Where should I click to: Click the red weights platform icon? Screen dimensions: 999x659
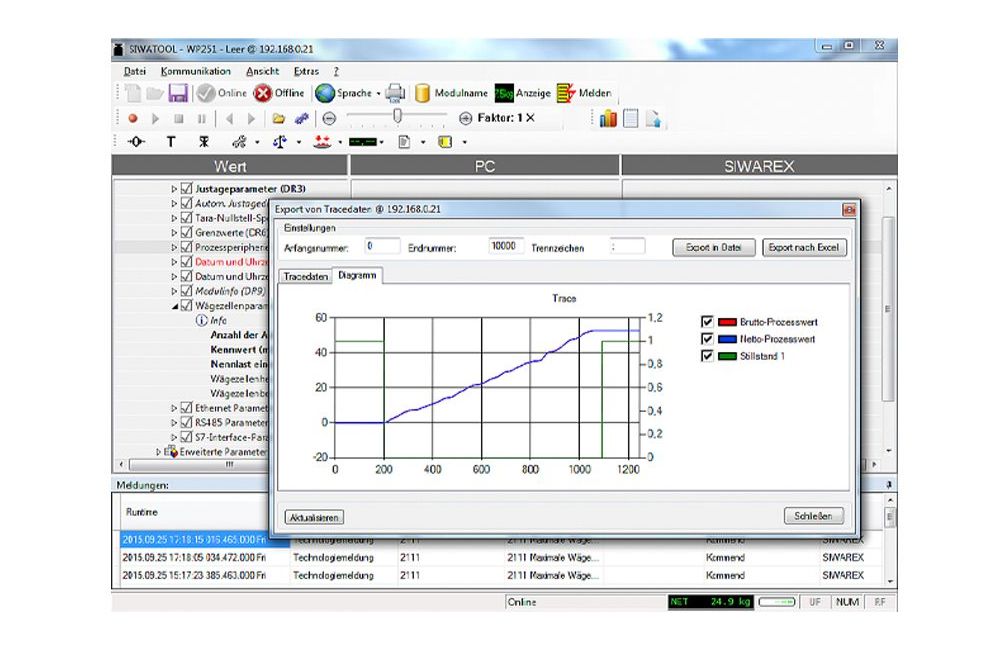point(322,141)
